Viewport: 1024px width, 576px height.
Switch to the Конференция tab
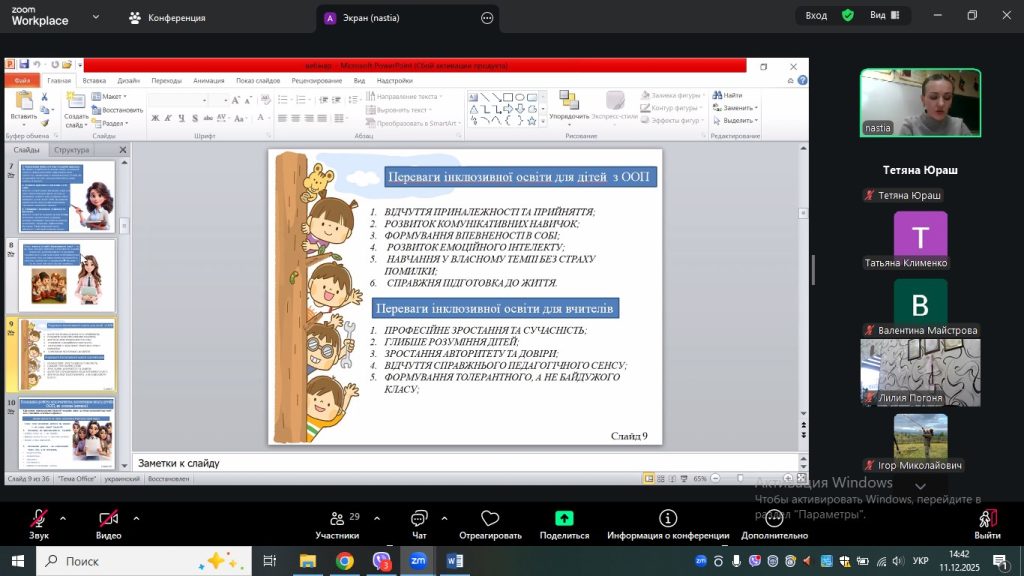[x=167, y=18]
